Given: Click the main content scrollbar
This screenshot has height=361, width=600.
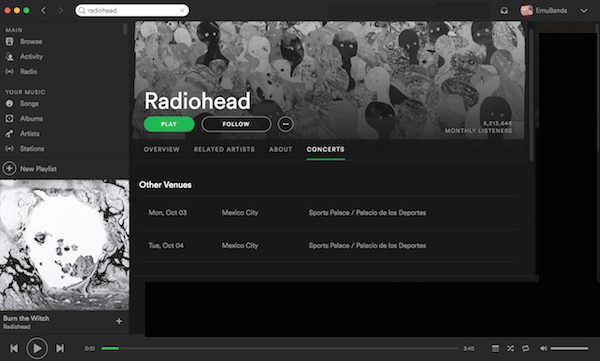Looking at the screenshot, I should (x=531, y=94).
